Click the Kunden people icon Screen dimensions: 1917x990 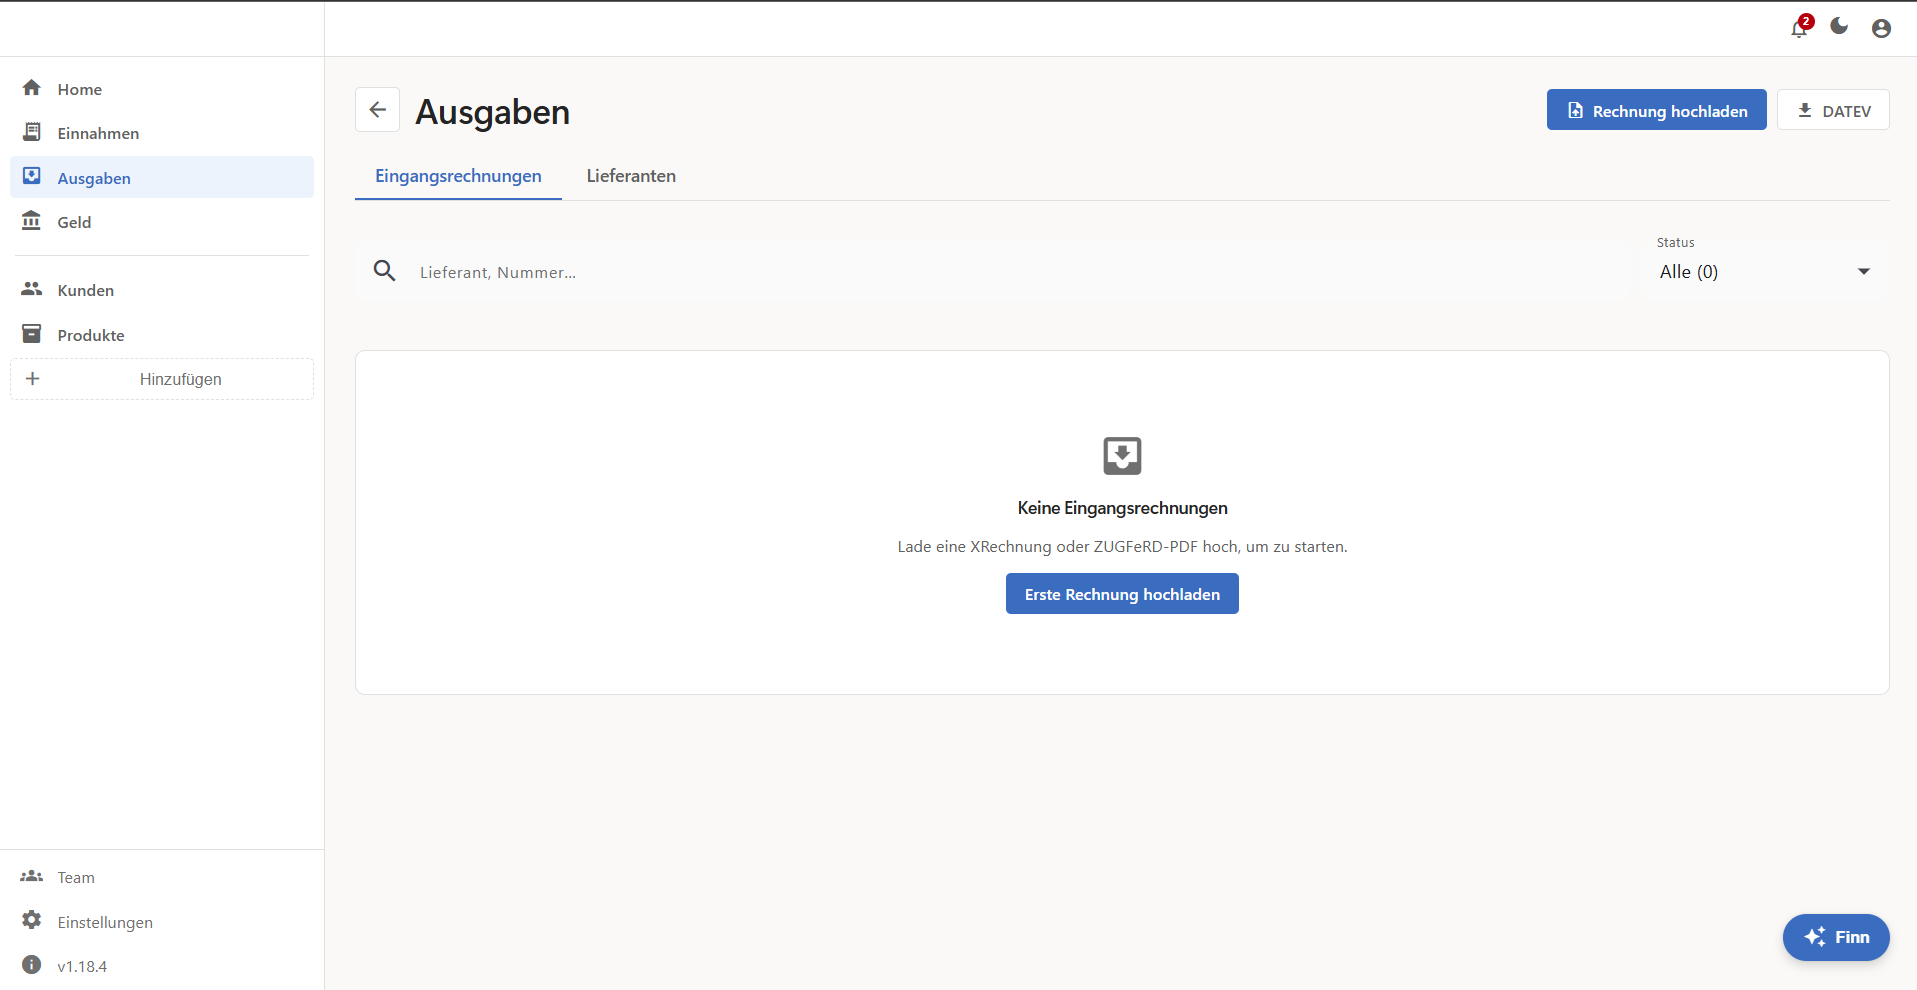[x=32, y=289]
